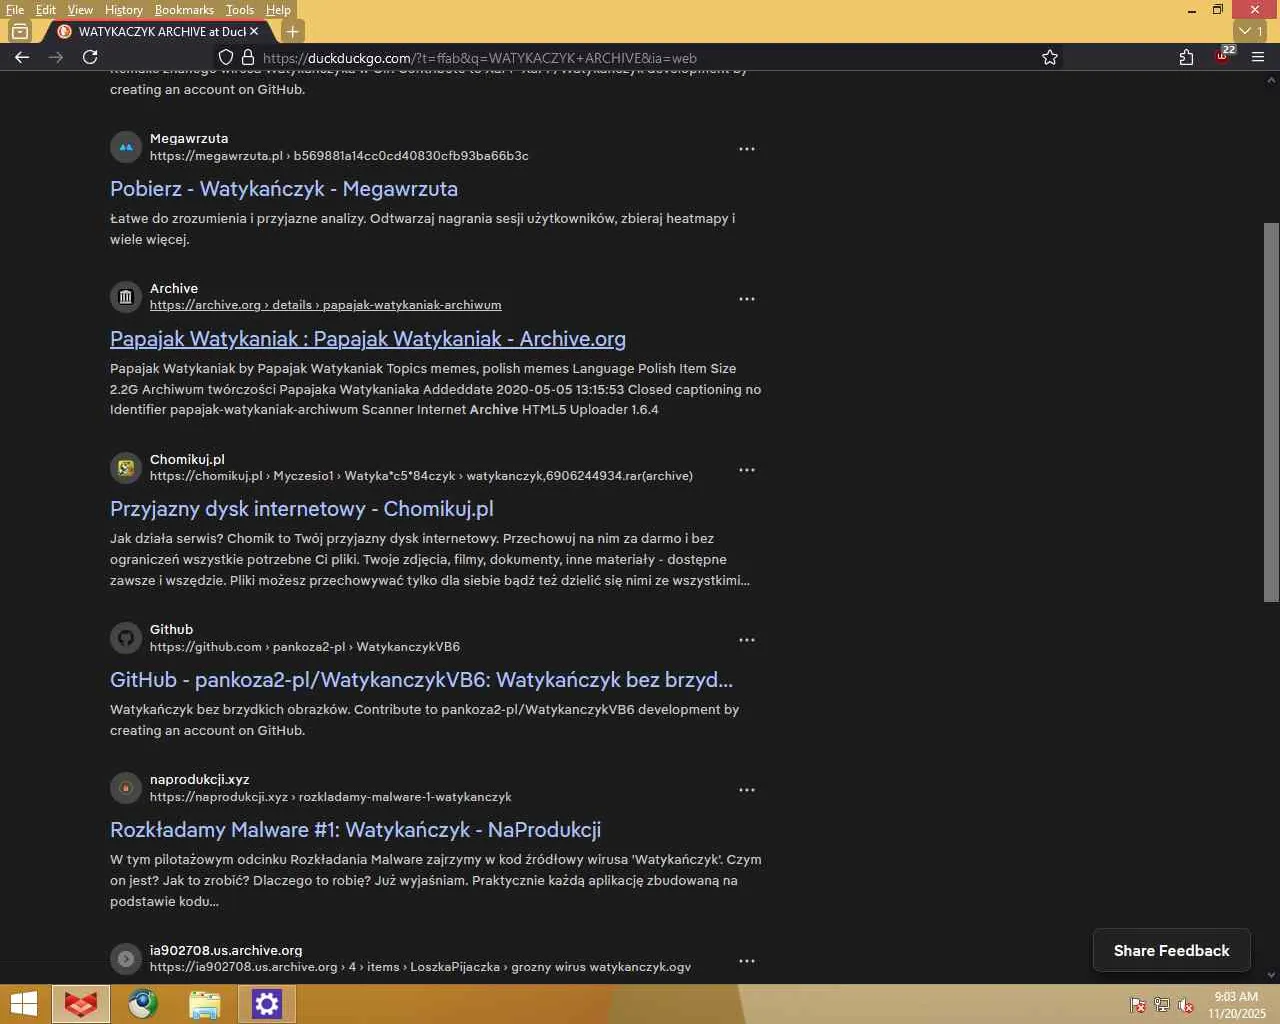Screen dimensions: 1280x1024
Task: Open the uBlock Origin extension icon
Action: [1223, 55]
